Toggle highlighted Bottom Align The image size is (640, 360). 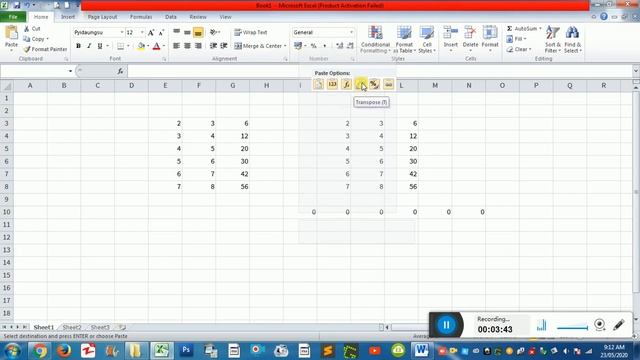(x=198, y=32)
